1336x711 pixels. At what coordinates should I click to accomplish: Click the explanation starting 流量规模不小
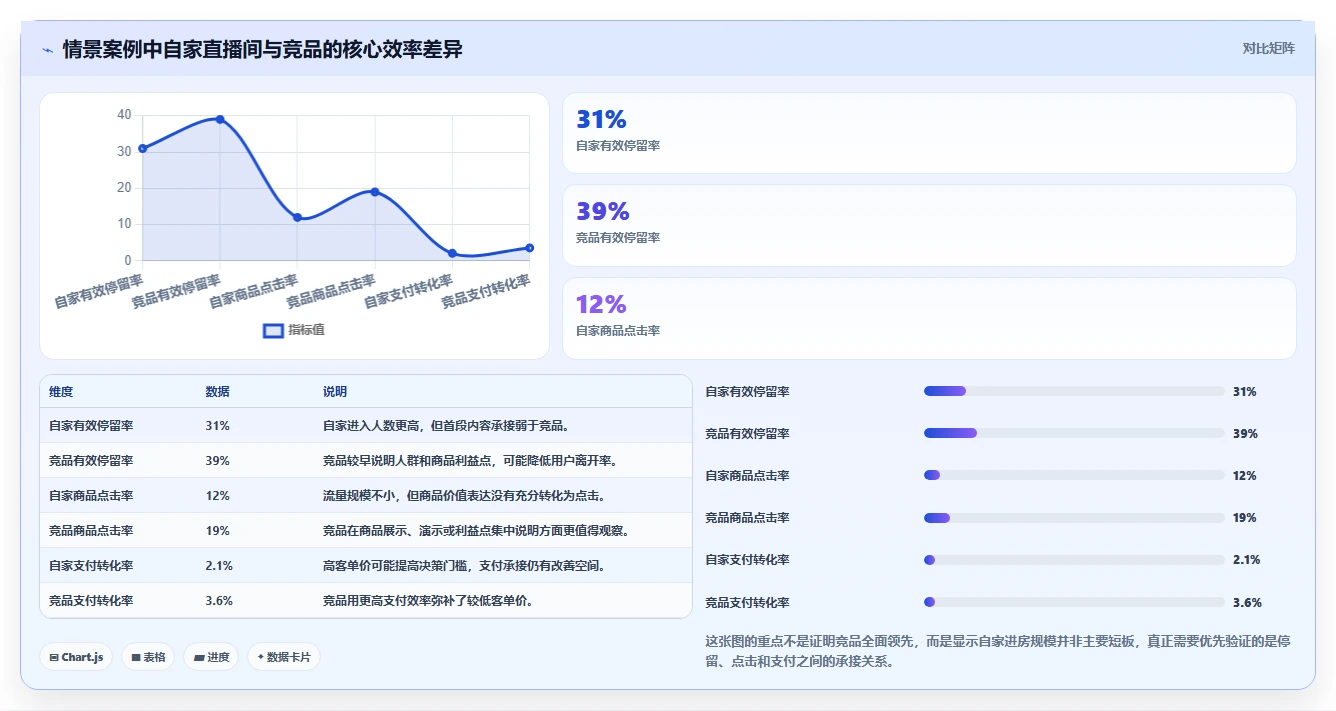[464, 496]
